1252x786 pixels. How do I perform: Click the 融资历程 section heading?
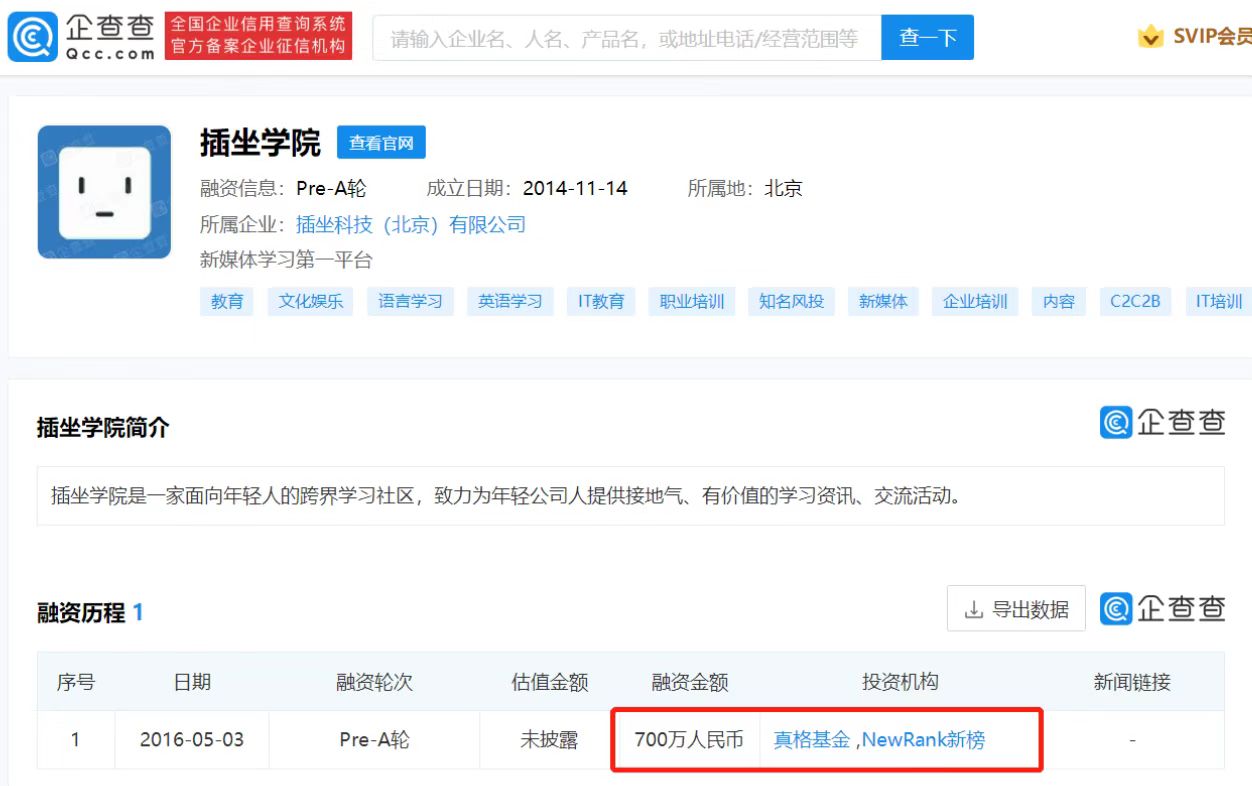click(x=81, y=612)
